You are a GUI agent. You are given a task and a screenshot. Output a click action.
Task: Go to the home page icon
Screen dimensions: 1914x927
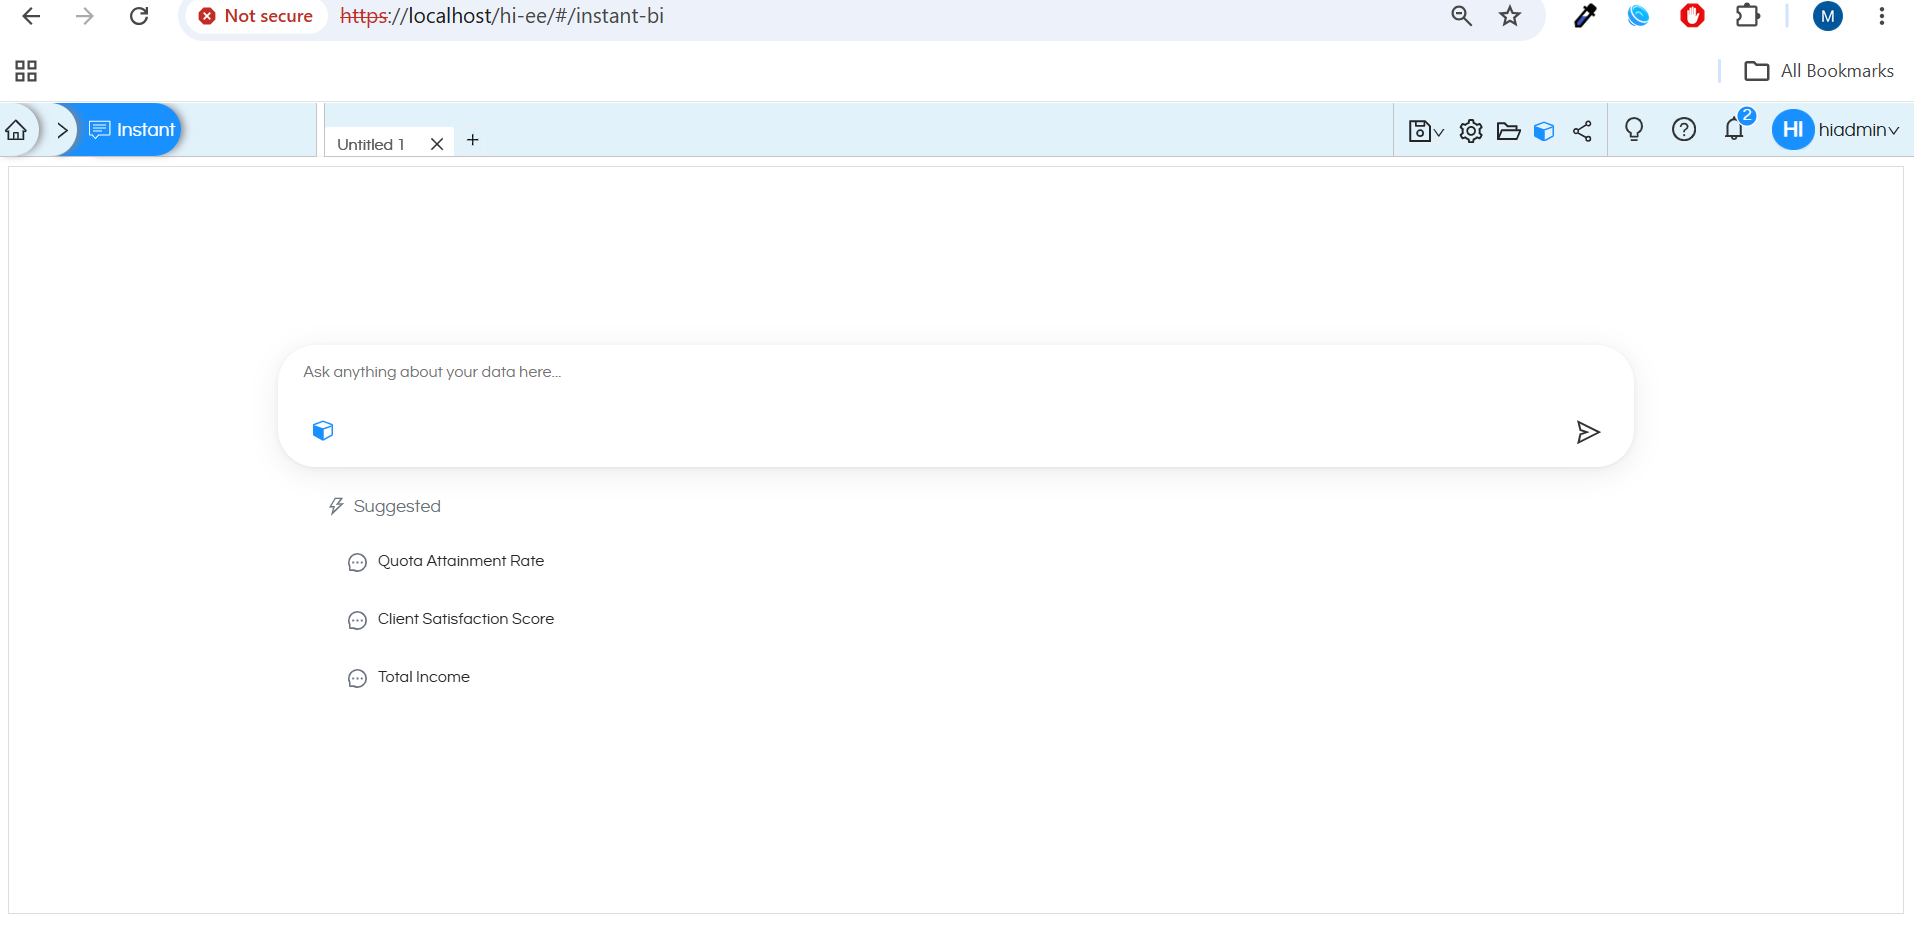pos(17,130)
